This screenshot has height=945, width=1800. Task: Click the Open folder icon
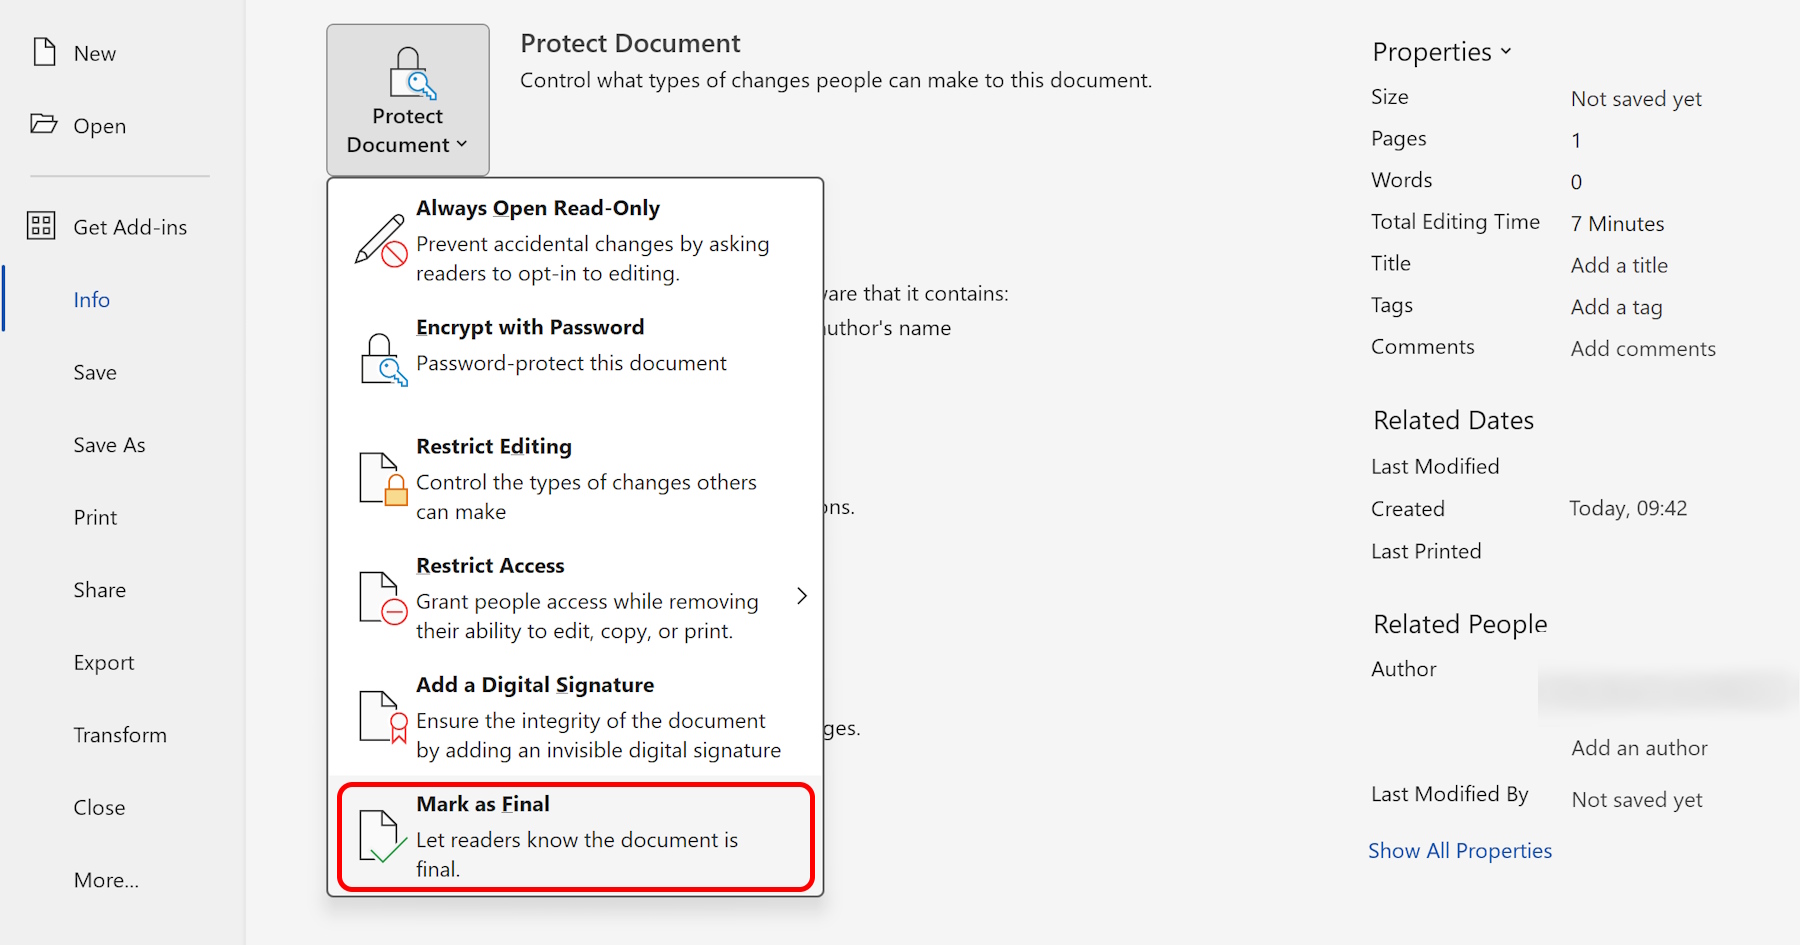43,125
